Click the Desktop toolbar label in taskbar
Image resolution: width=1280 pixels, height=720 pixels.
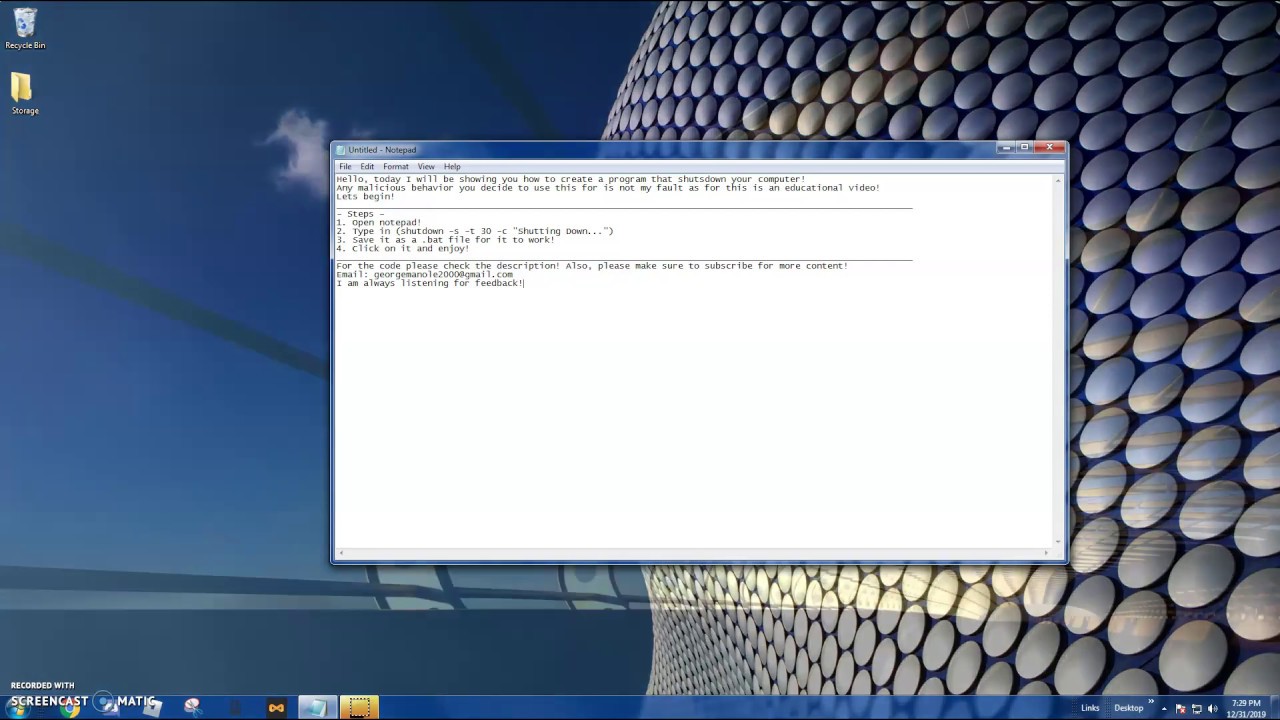(x=1129, y=708)
